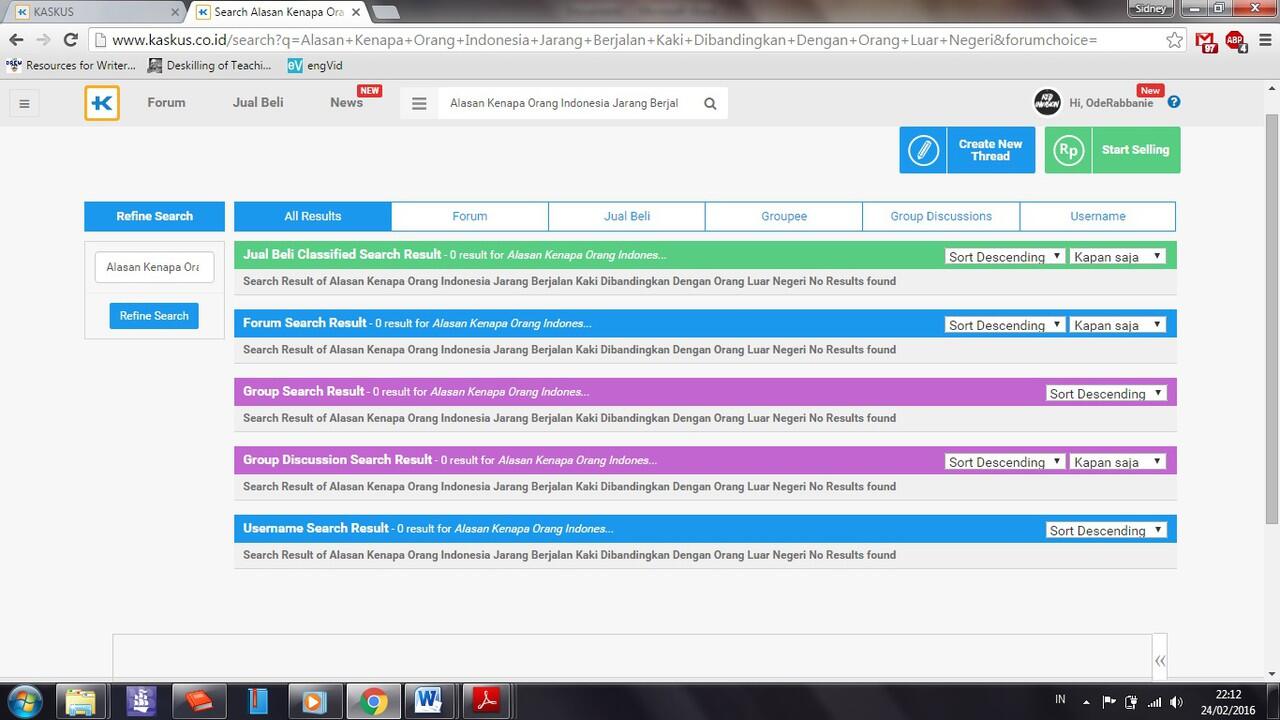1280x720 pixels.
Task: Click the network signal tray icon
Action: [x=1155, y=702]
